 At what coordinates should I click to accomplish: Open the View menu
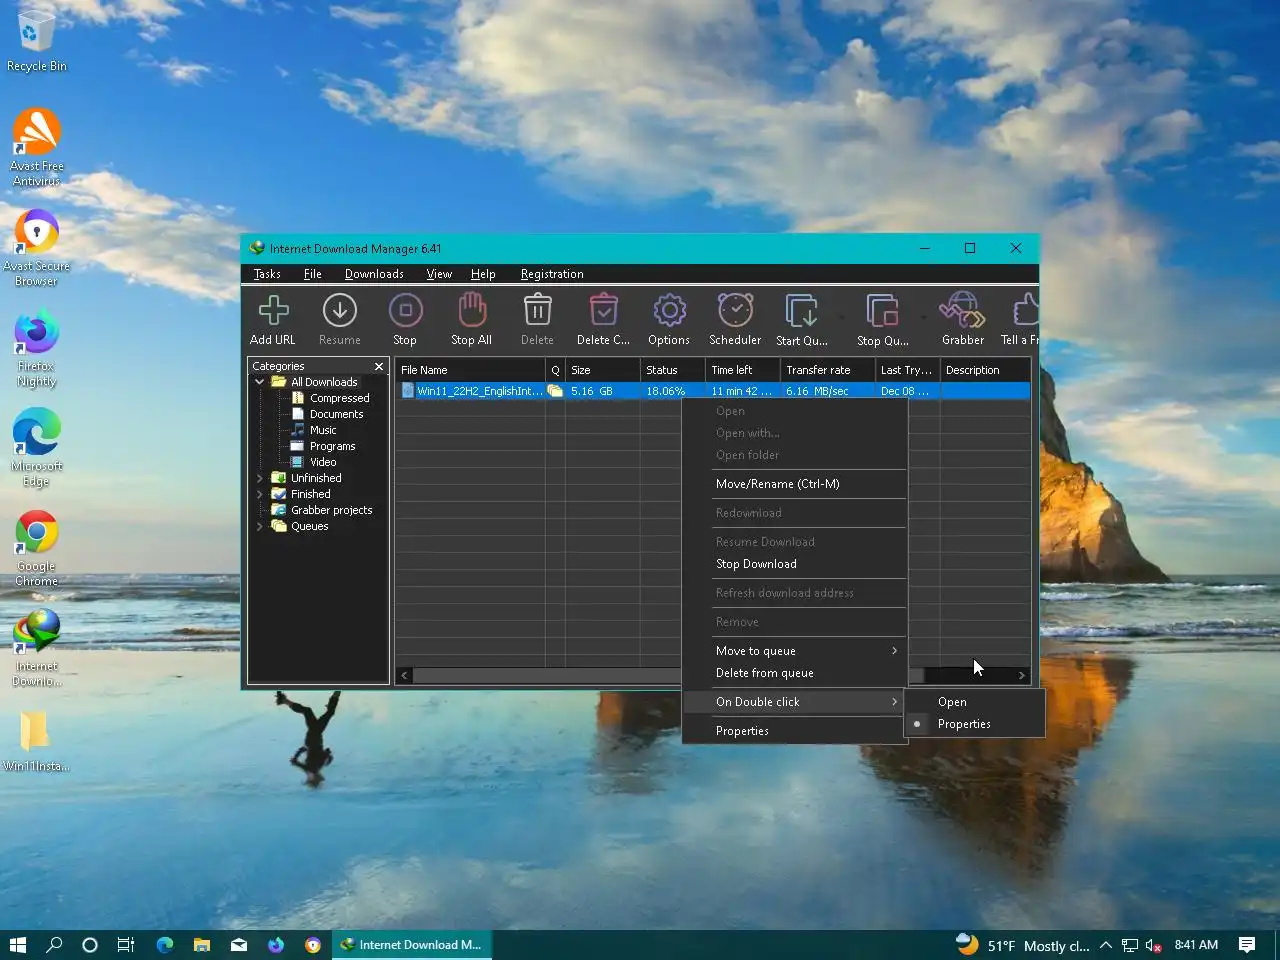tap(439, 274)
